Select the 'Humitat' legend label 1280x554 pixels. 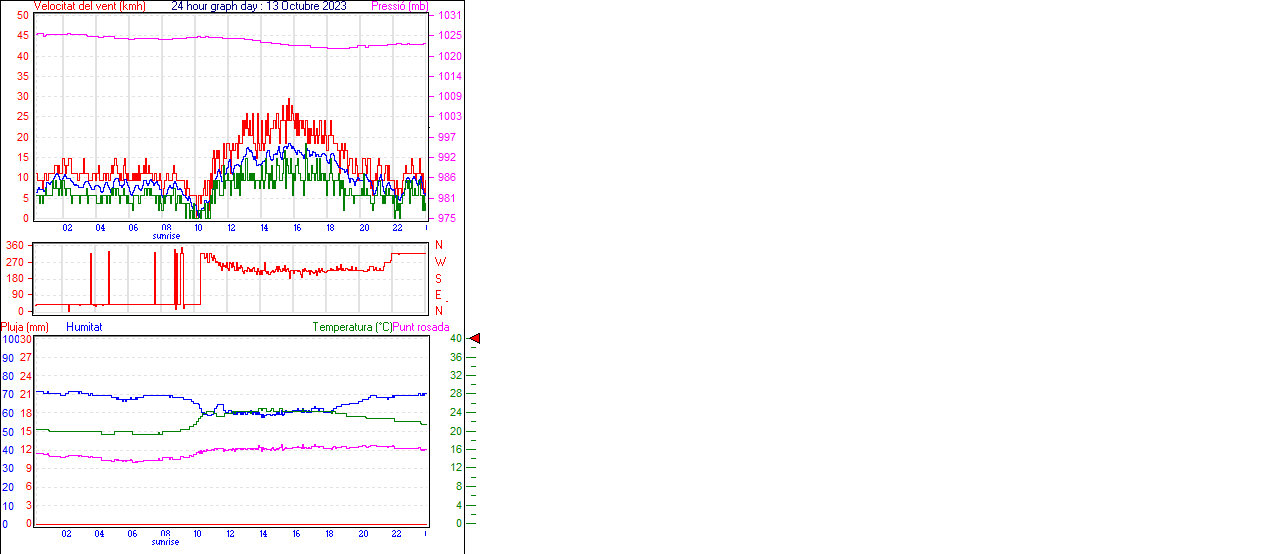[84, 327]
